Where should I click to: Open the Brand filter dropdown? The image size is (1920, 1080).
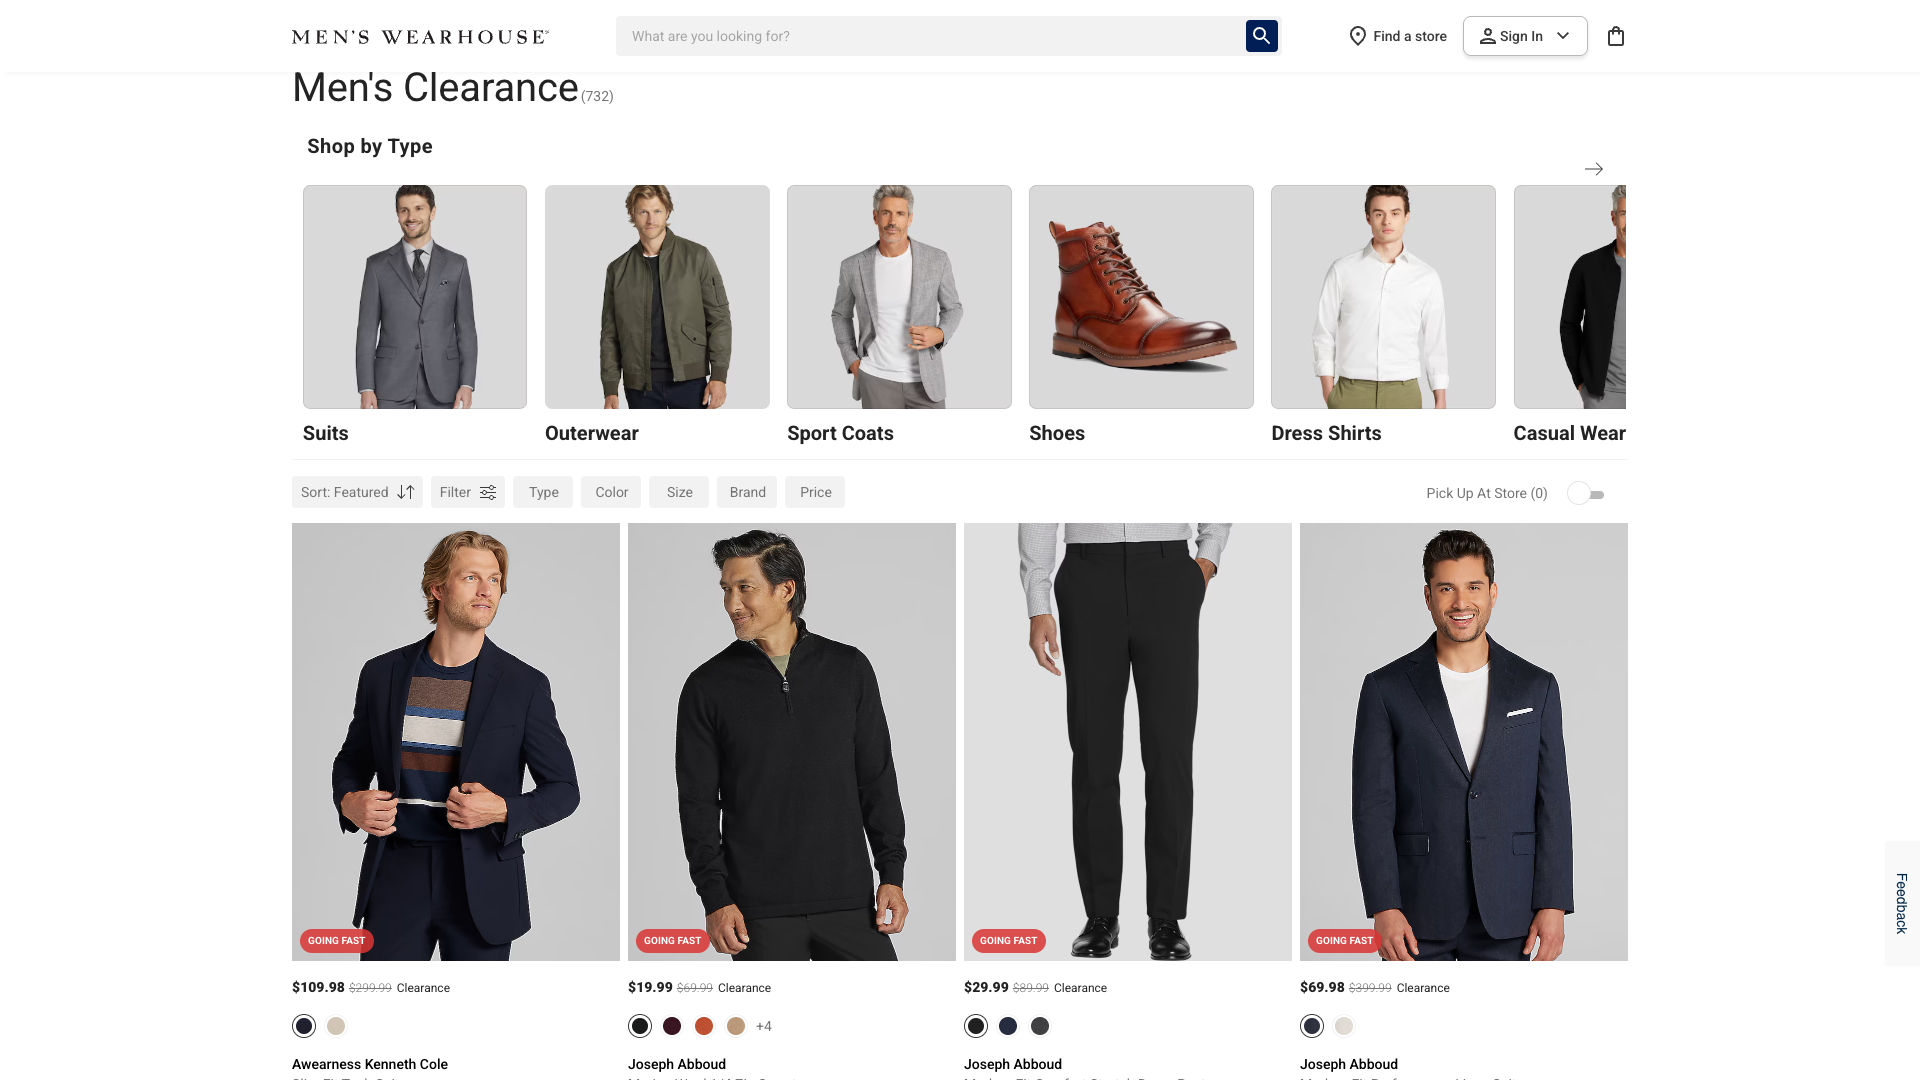(747, 492)
